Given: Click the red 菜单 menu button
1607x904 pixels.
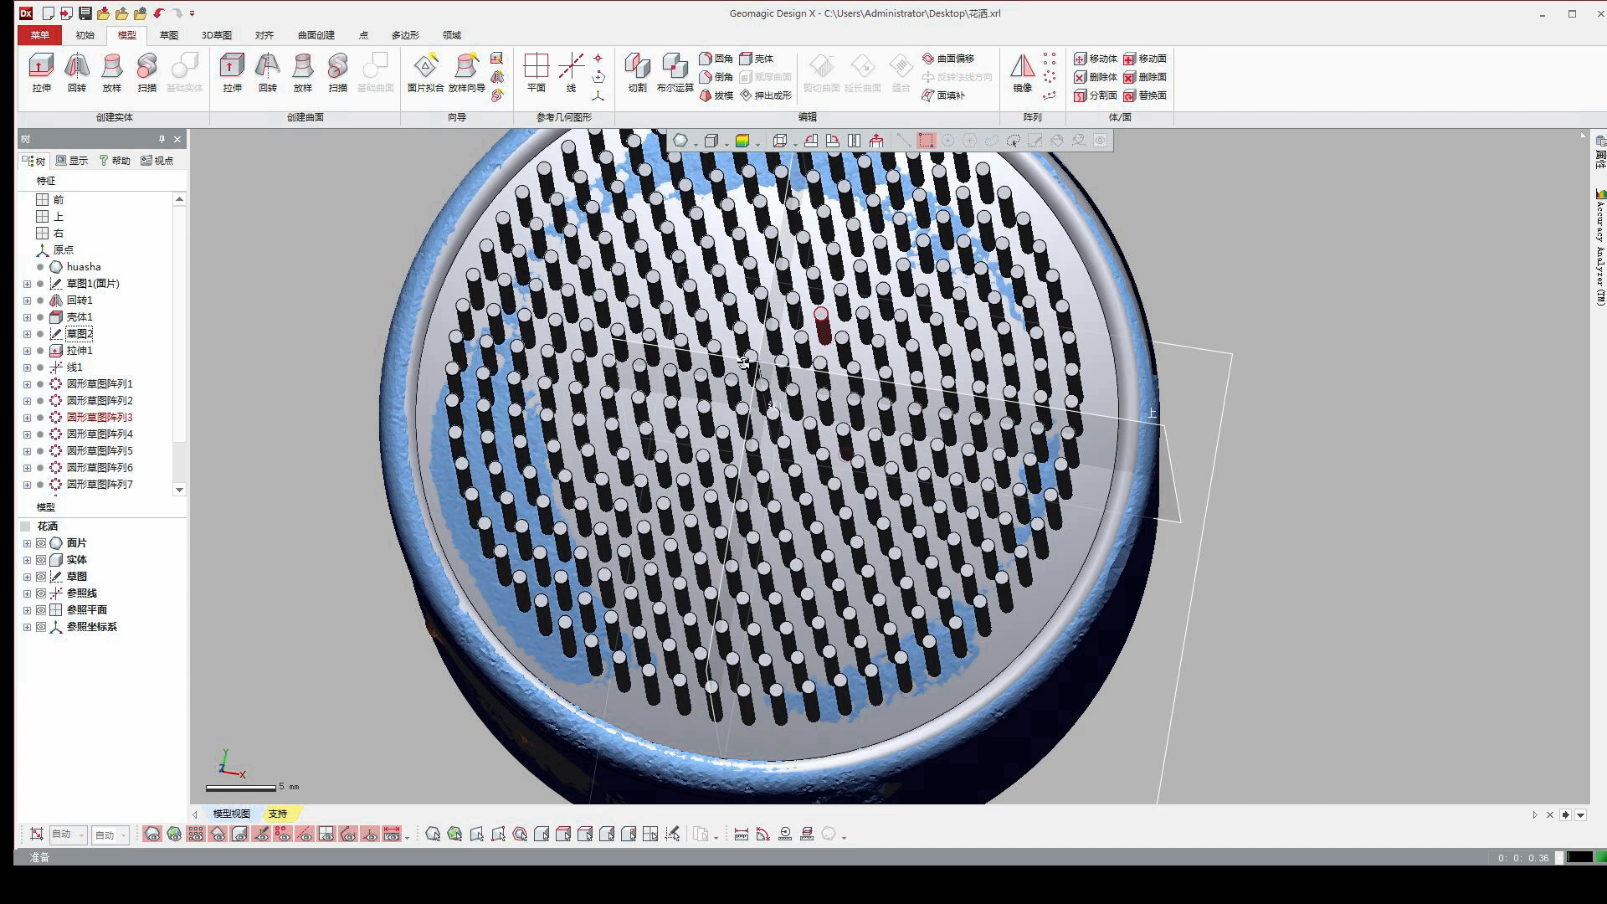Looking at the screenshot, I should 40,35.
